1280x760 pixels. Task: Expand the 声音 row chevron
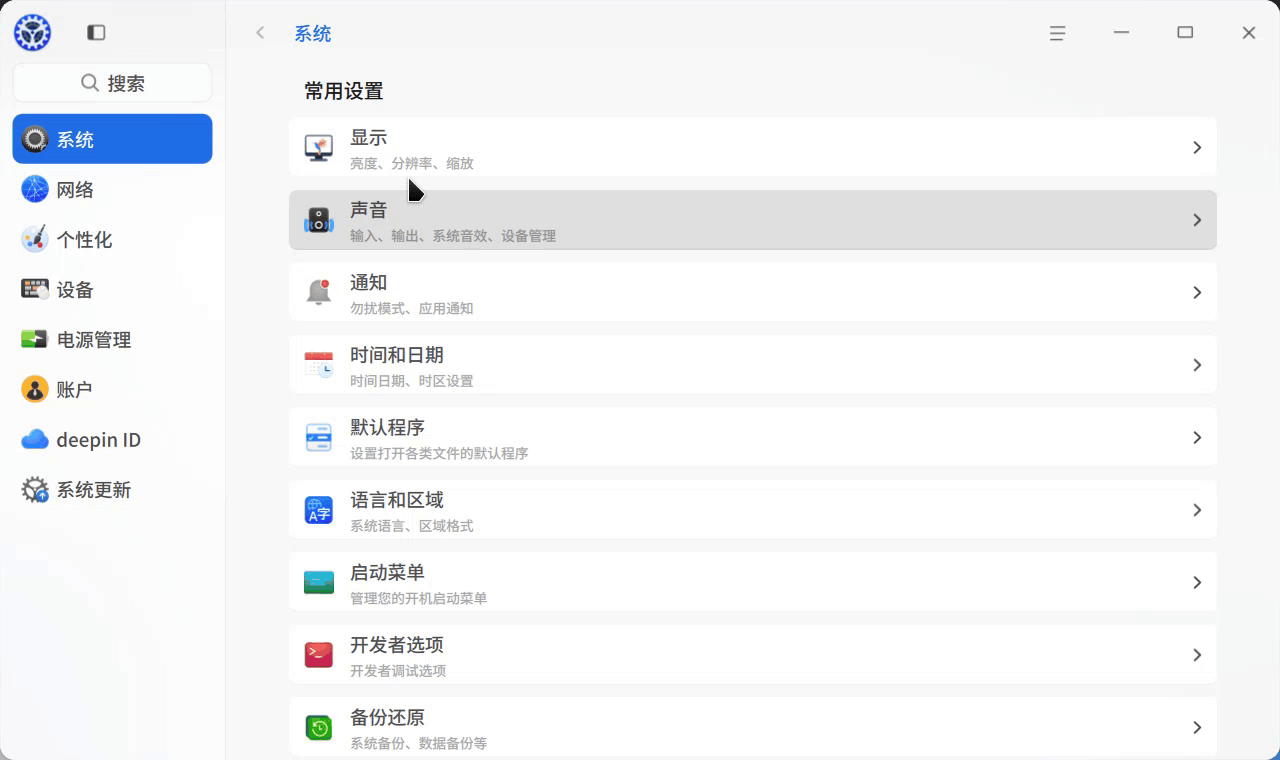click(x=1197, y=220)
